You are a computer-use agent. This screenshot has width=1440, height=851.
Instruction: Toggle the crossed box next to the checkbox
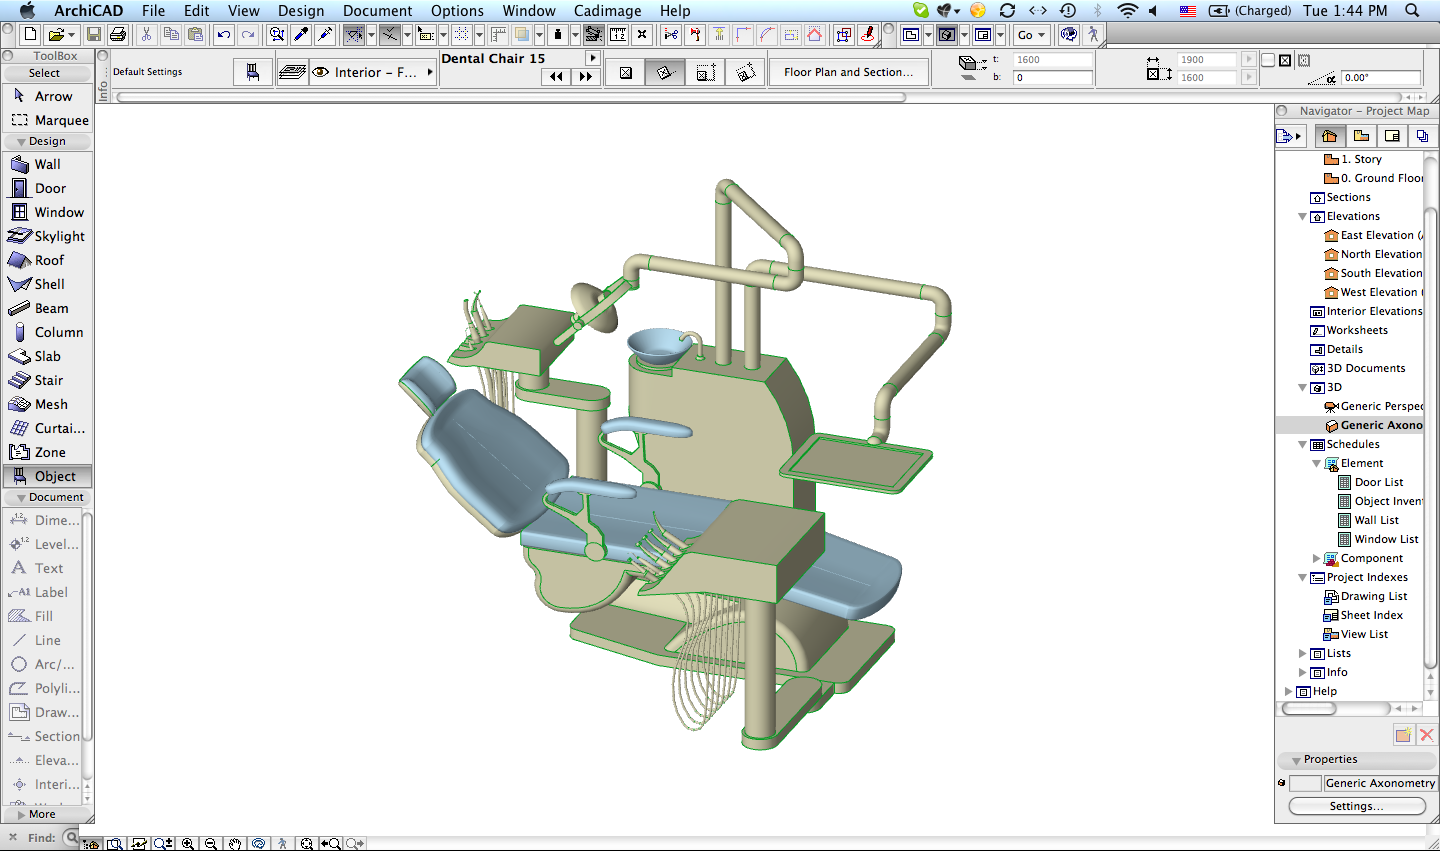pyautogui.click(x=1285, y=60)
